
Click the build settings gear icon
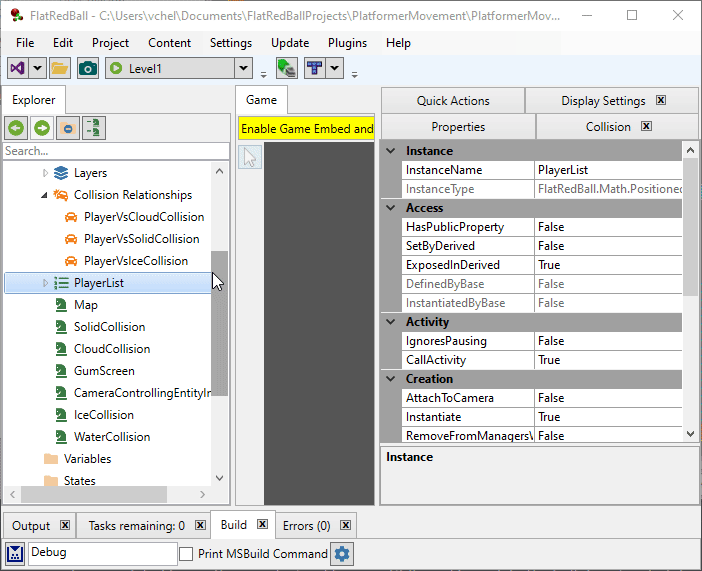point(342,554)
